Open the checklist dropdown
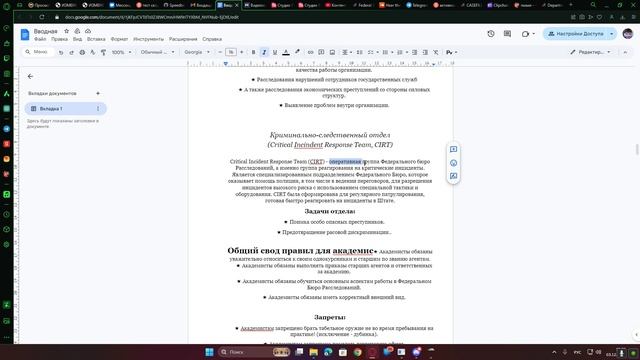This screenshot has width=640, height=360. (373, 52)
